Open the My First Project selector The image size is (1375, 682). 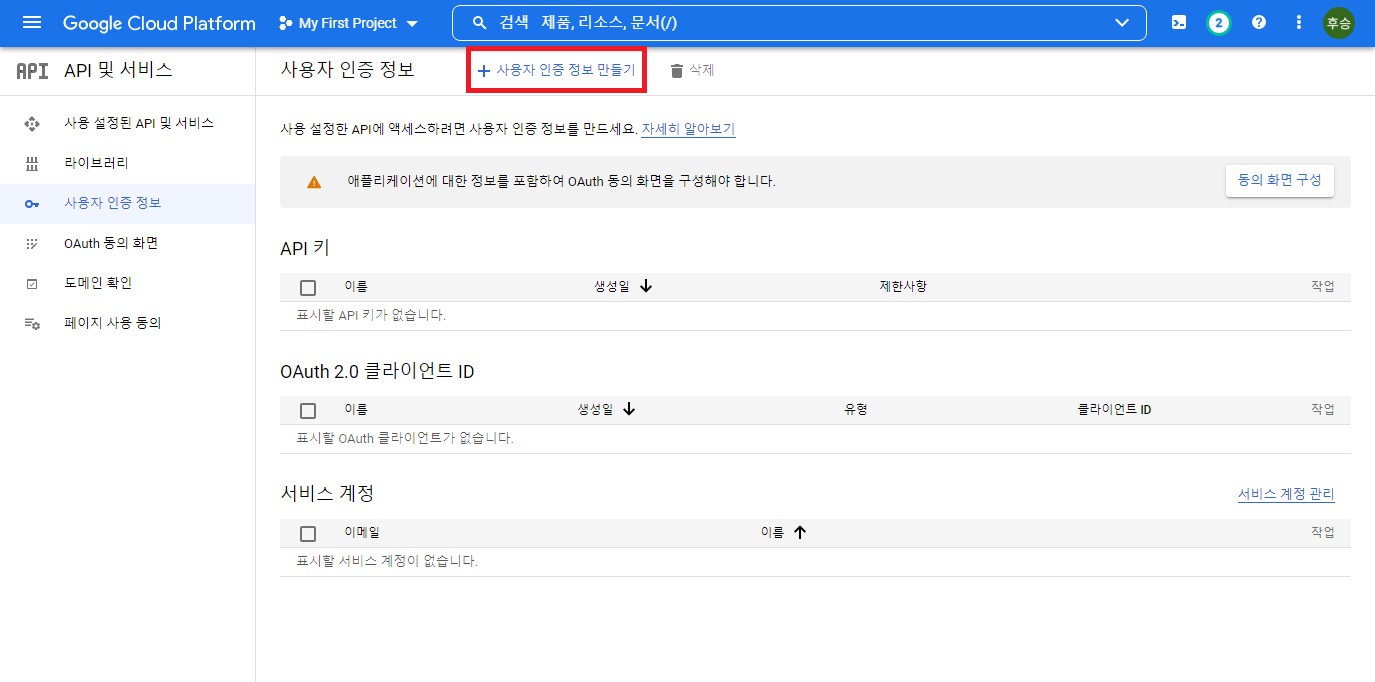348,23
